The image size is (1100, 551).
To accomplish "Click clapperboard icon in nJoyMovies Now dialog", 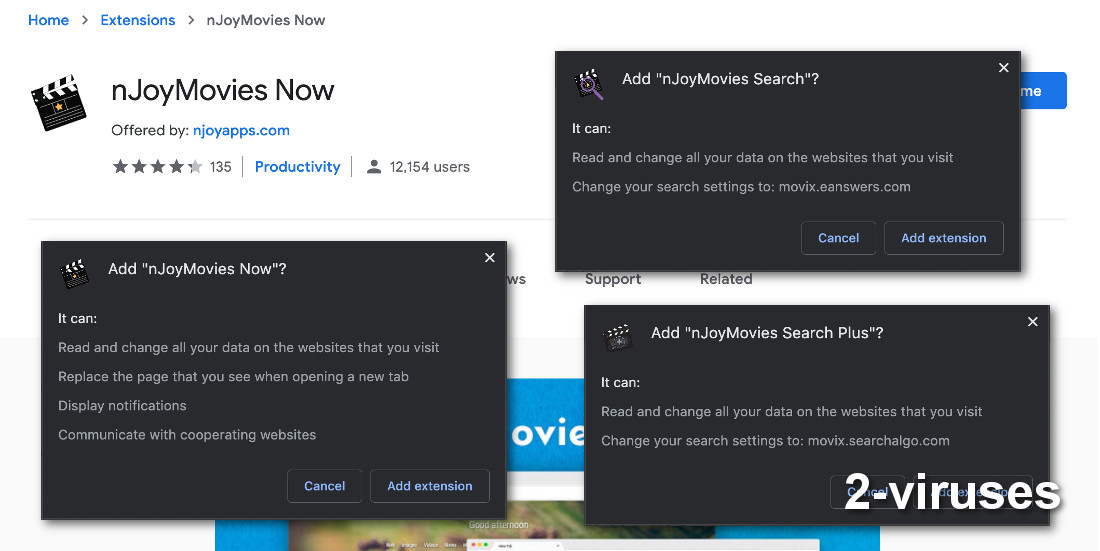I will [x=74, y=274].
